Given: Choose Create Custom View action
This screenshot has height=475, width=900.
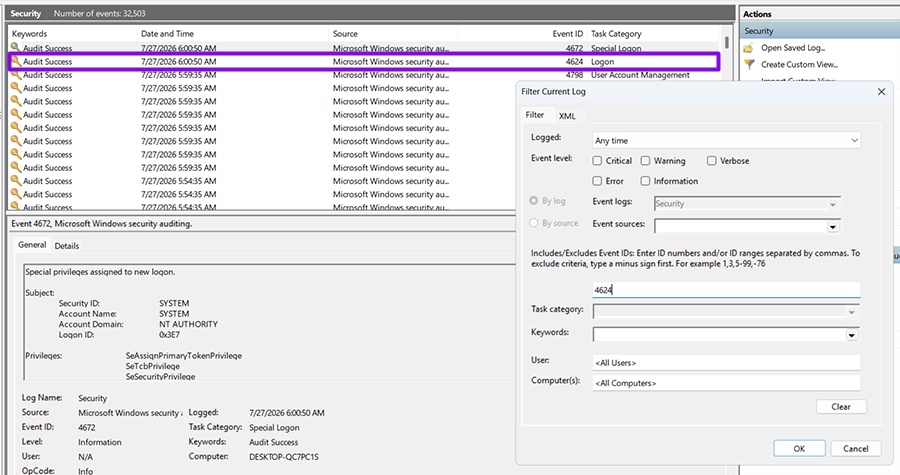Looking at the screenshot, I should coord(799,65).
